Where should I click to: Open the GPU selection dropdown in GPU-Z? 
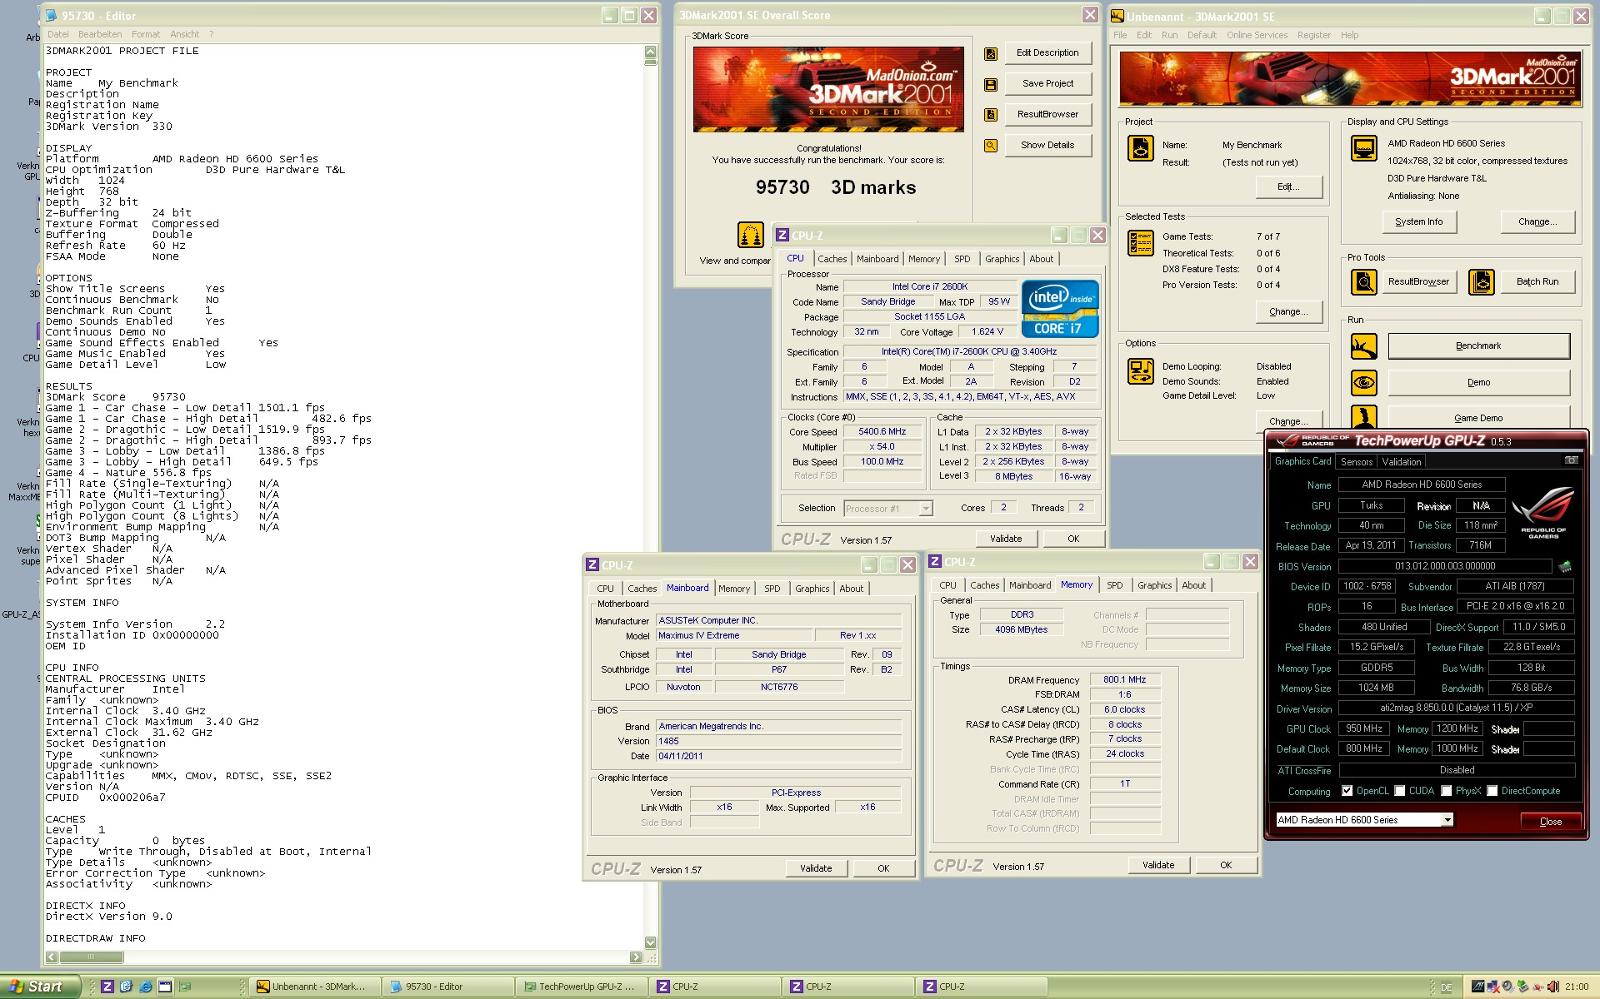(1446, 820)
